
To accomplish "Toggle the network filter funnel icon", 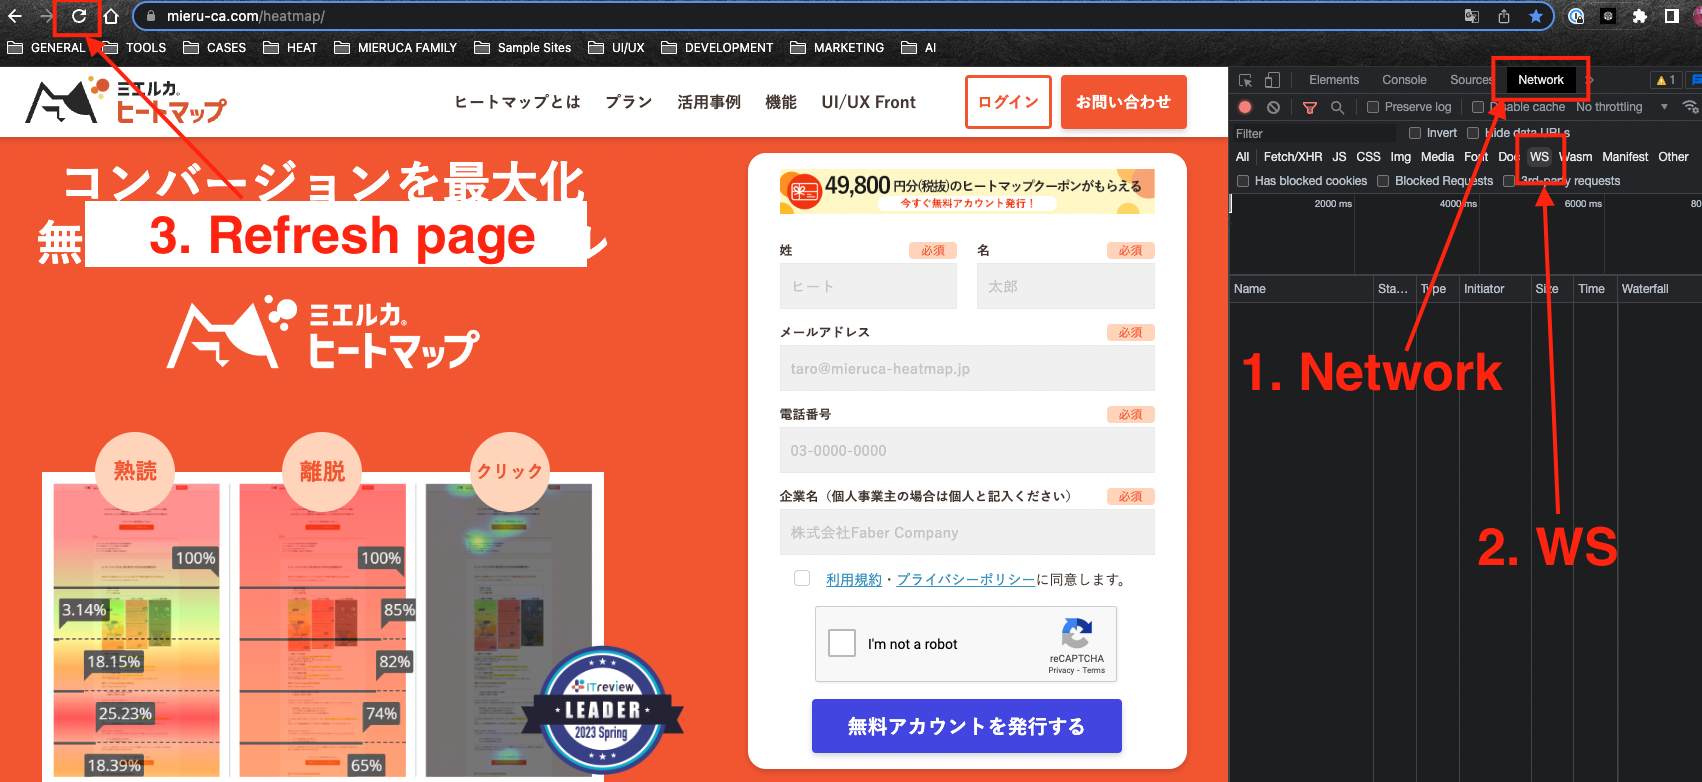I will click(1310, 107).
